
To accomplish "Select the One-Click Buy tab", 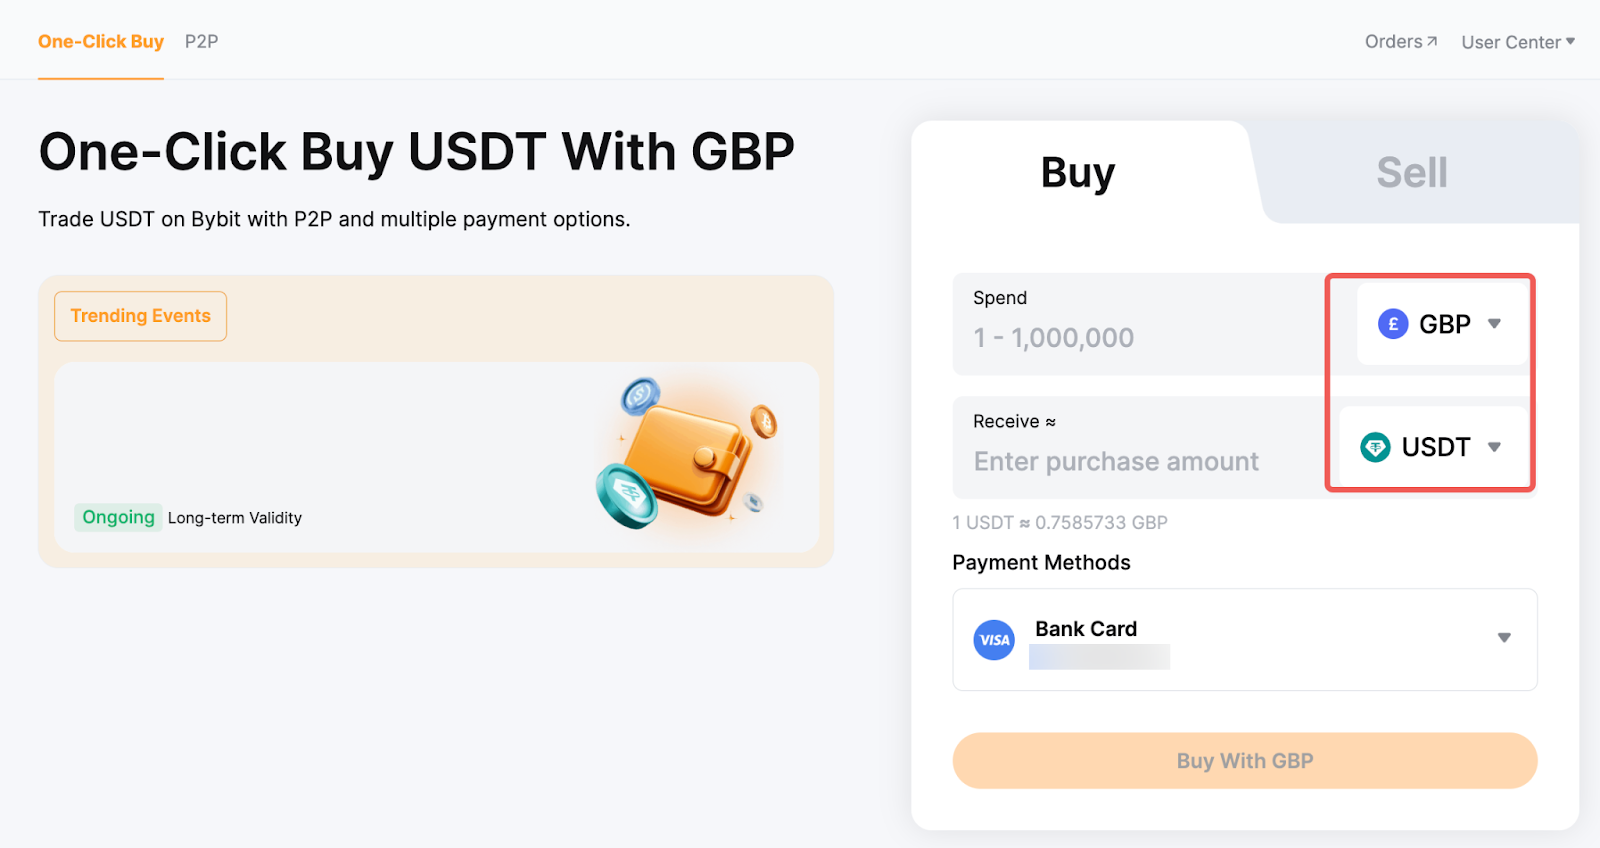I will (x=101, y=41).
